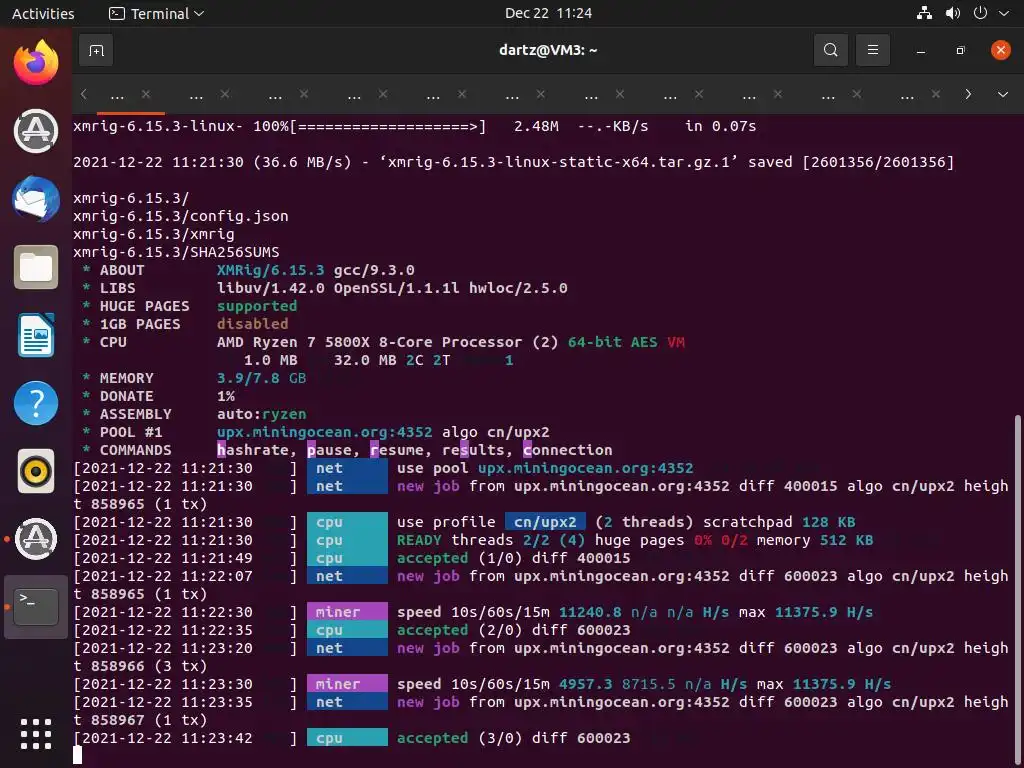Open the terminal hamburger menu

pyautogui.click(x=872, y=50)
